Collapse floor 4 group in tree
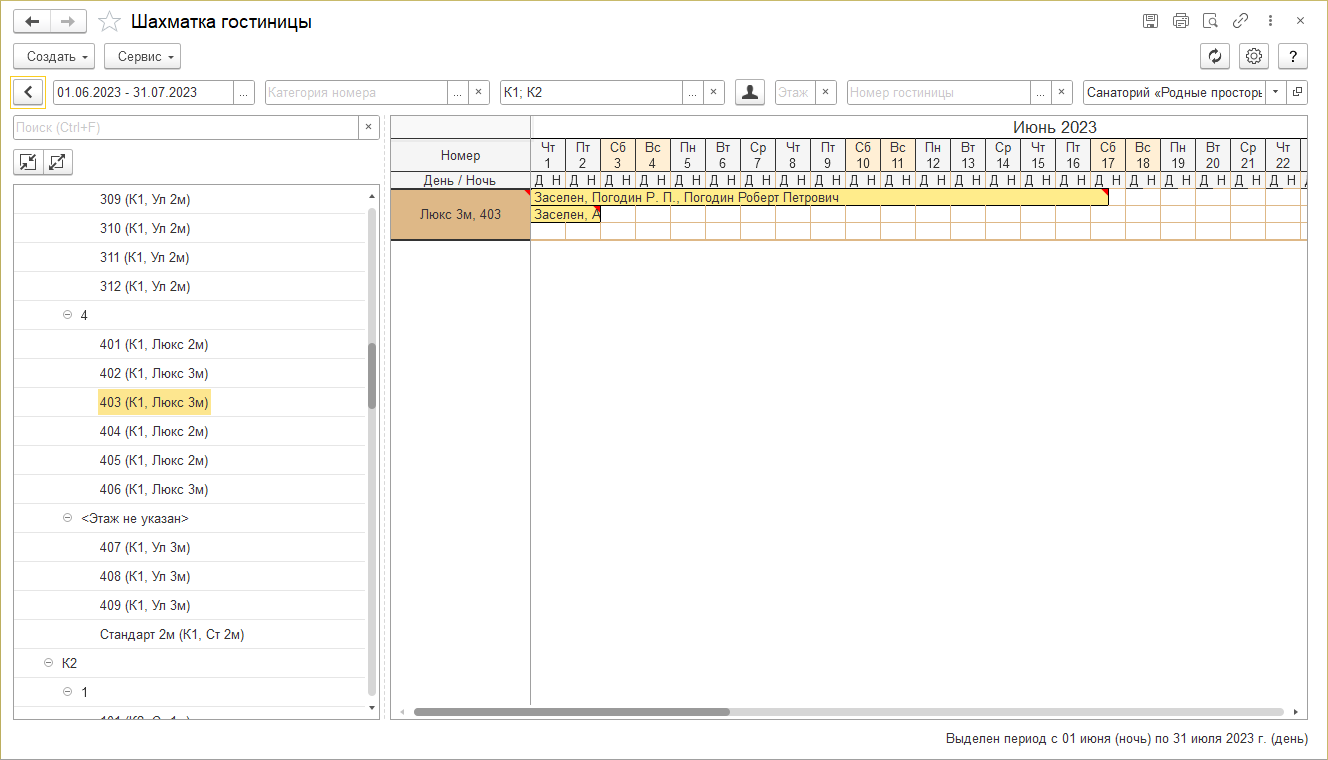The height and width of the screenshot is (760, 1328). point(68,315)
